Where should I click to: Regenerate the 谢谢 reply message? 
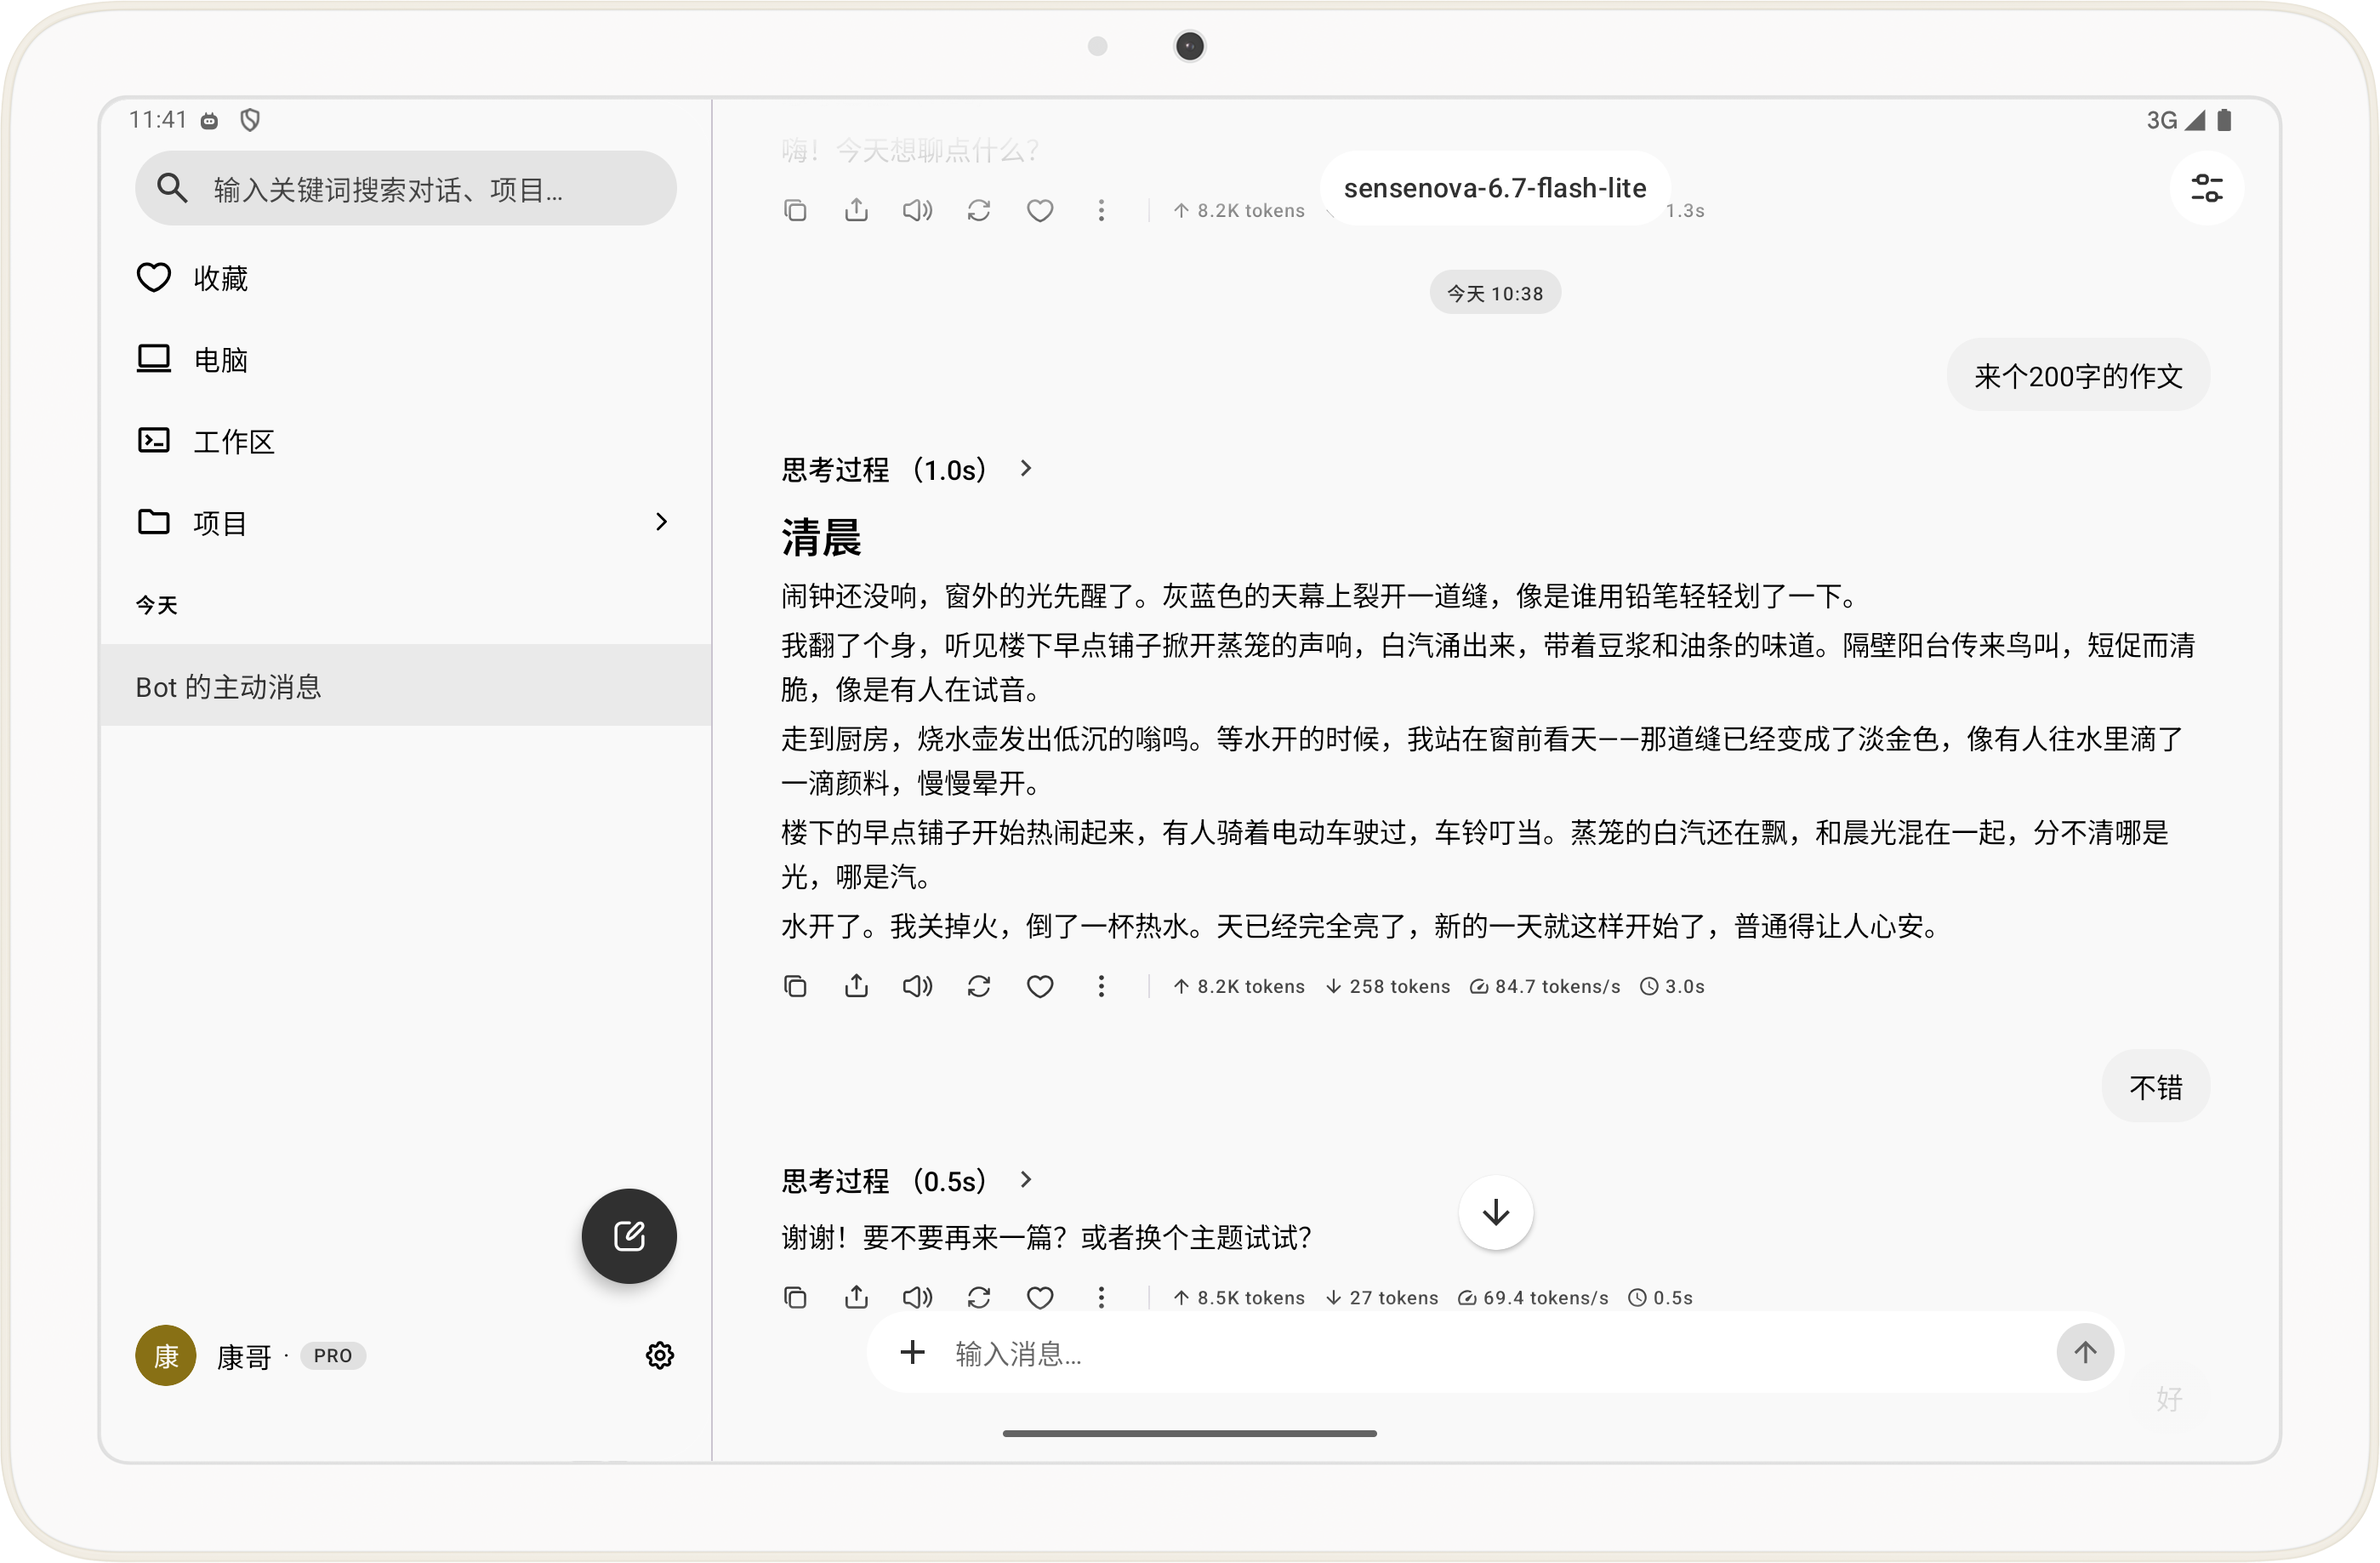(x=979, y=1297)
